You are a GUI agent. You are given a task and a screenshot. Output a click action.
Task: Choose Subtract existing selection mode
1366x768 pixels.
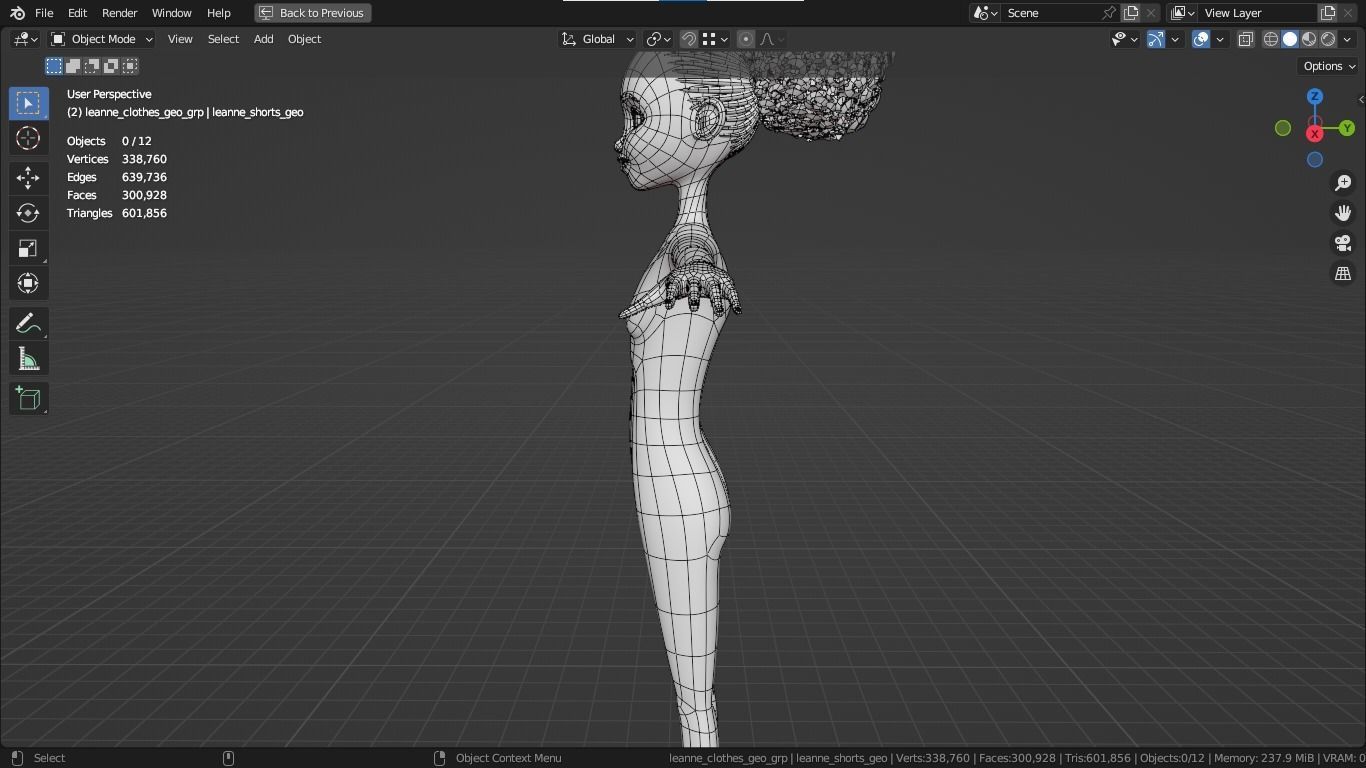tap(92, 66)
